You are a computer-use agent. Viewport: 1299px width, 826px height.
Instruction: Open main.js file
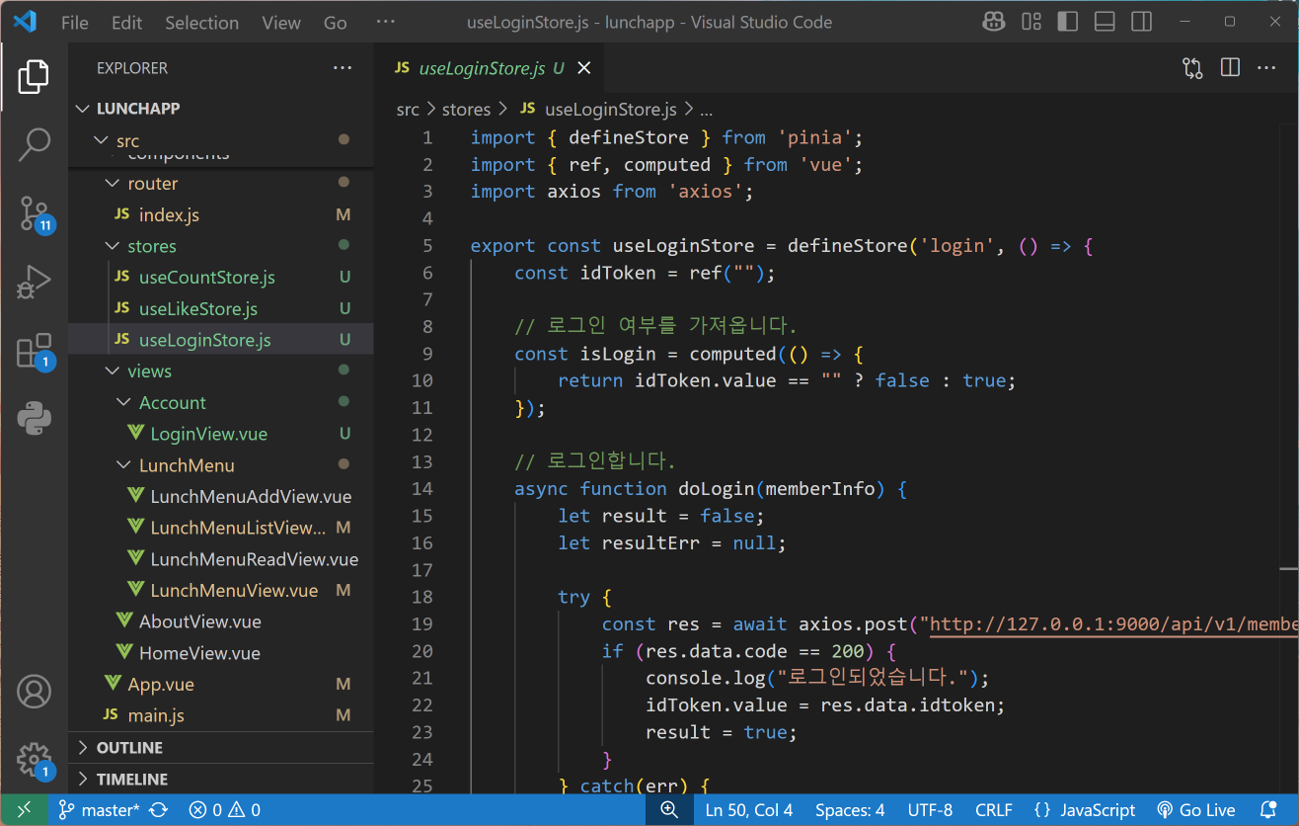[221, 715]
